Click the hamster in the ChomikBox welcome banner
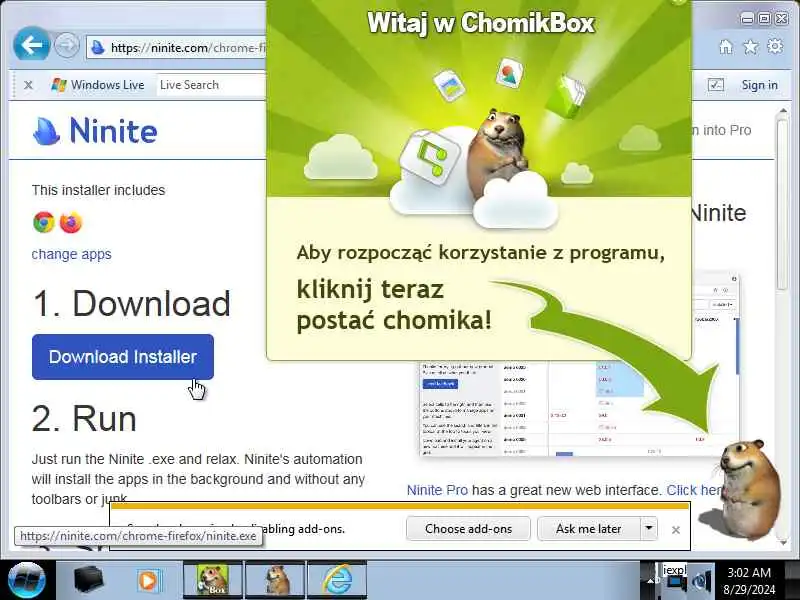Viewport: 800px width, 600px height. (498, 153)
